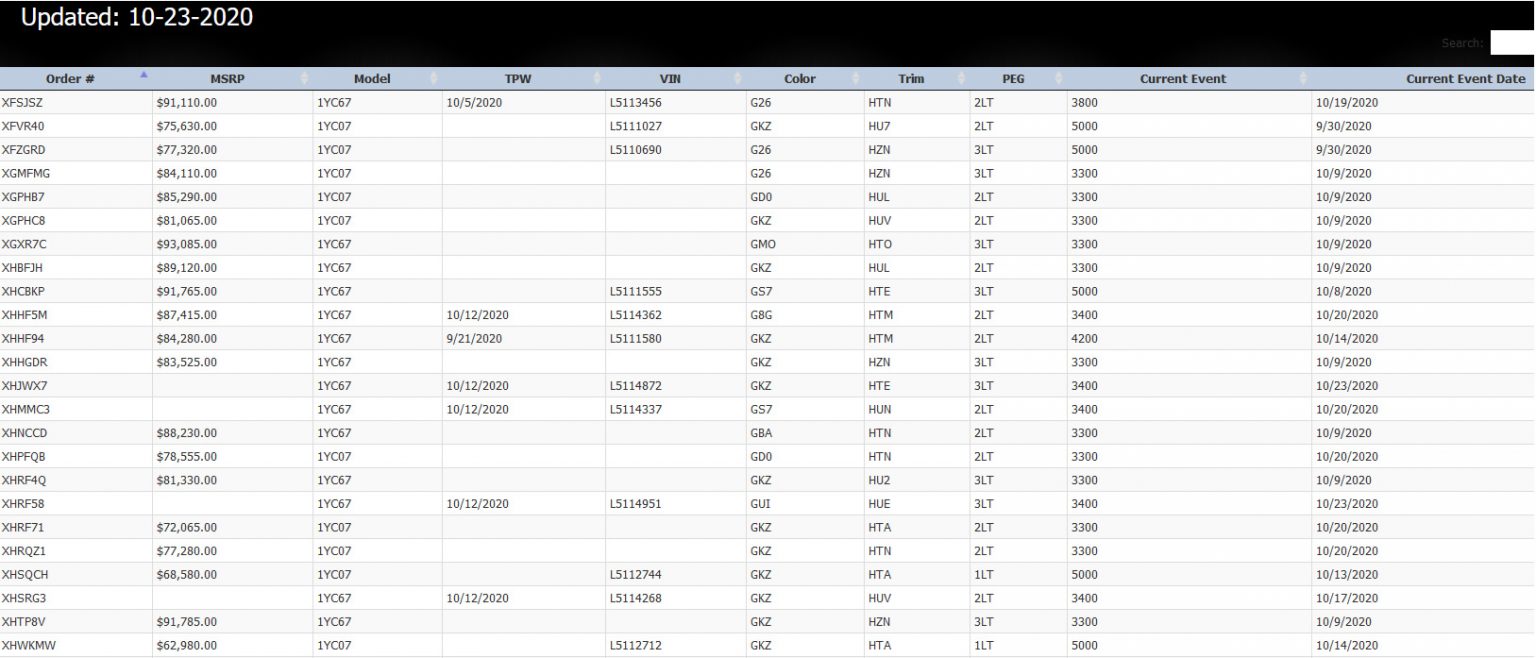Click the sort arrows icon in PEG header

[x=1059, y=79]
